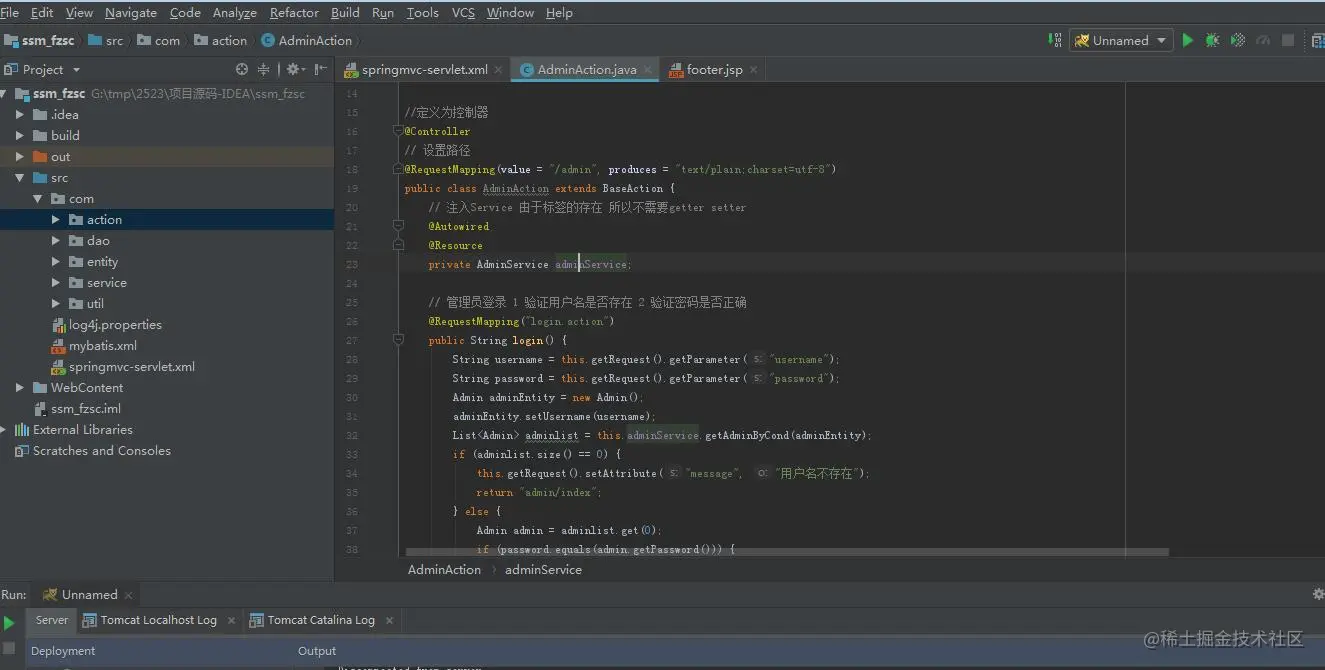Image resolution: width=1325 pixels, height=670 pixels.
Task: Click Stop square in Run panel sidebar
Action: 9,648
